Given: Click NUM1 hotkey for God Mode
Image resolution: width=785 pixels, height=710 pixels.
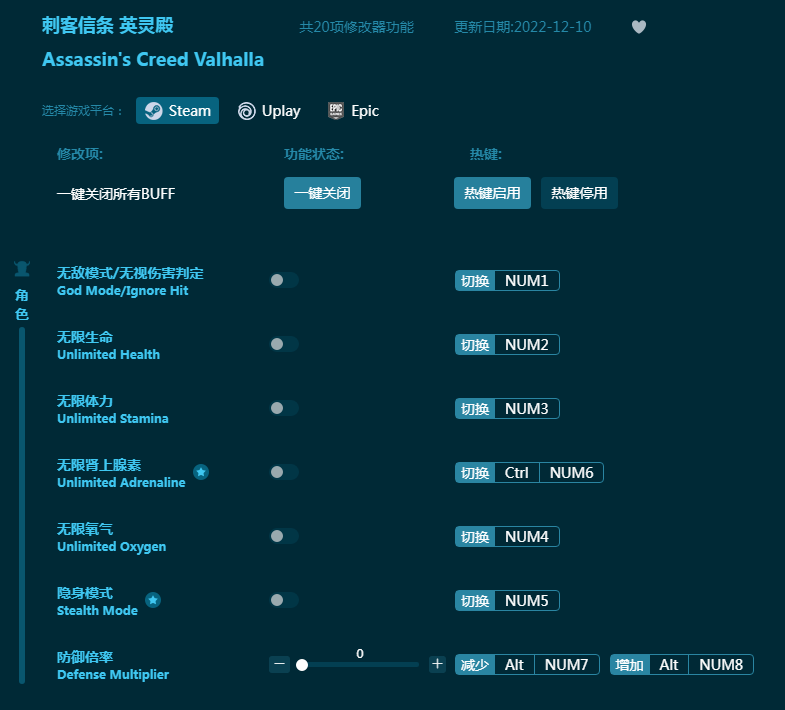Looking at the screenshot, I should click(x=527, y=280).
